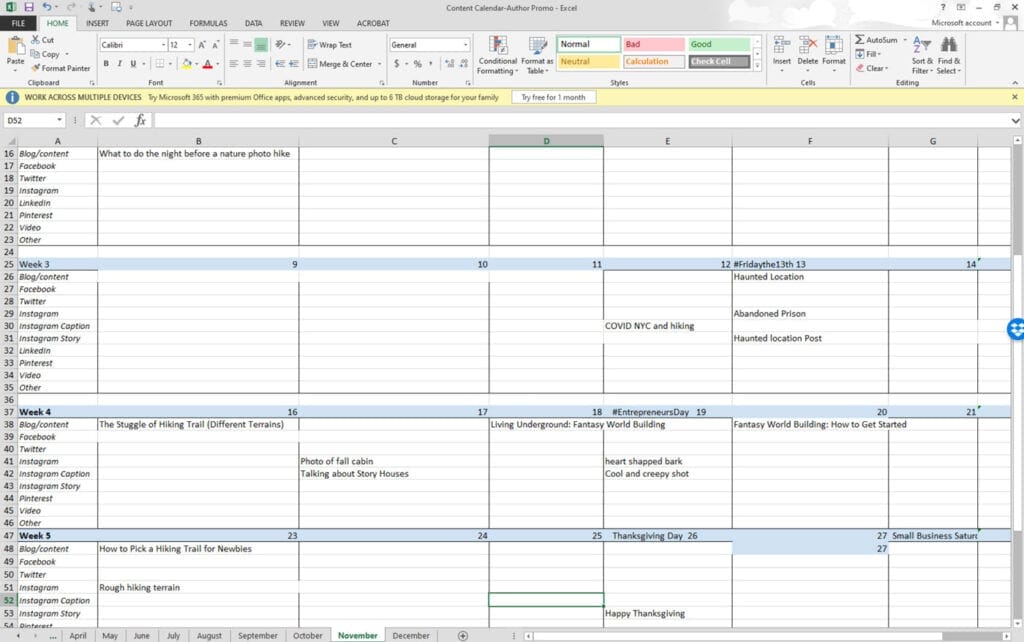Toggle italic formatting
This screenshot has width=1024, height=642.
(x=119, y=64)
